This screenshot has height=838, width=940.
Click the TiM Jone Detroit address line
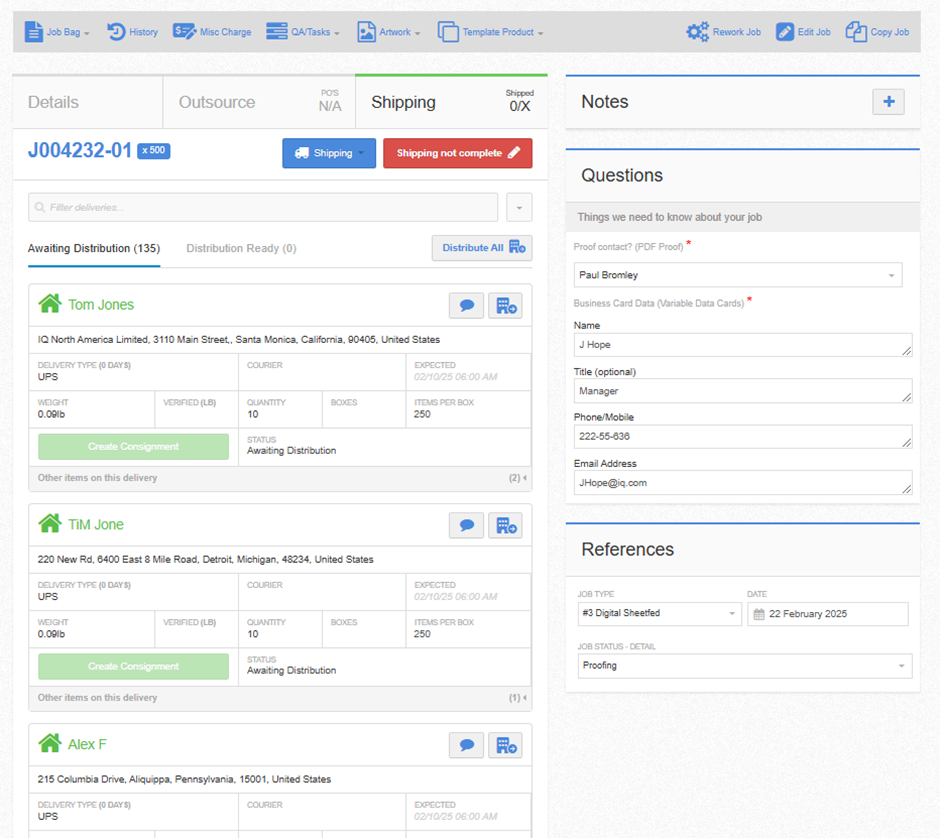(x=206, y=560)
